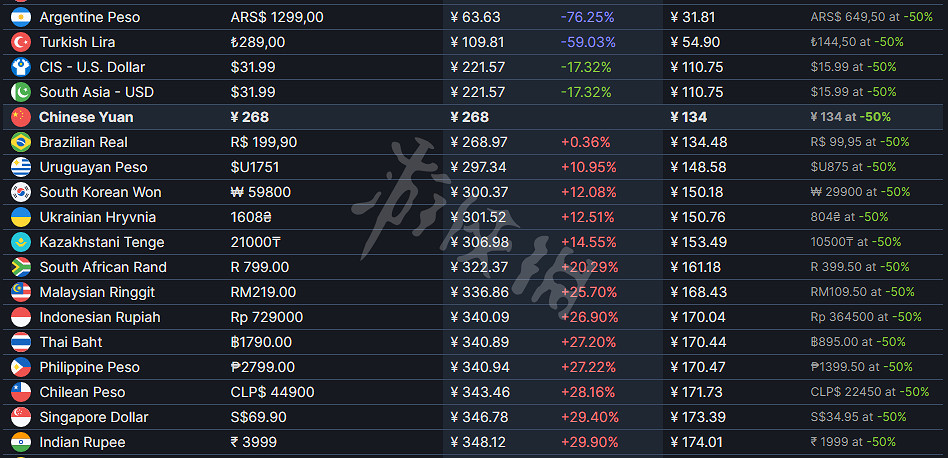Click the Indonesian Rupiah converted price ¥ 340.09
Image resolution: width=948 pixels, height=458 pixels.
tap(479, 317)
